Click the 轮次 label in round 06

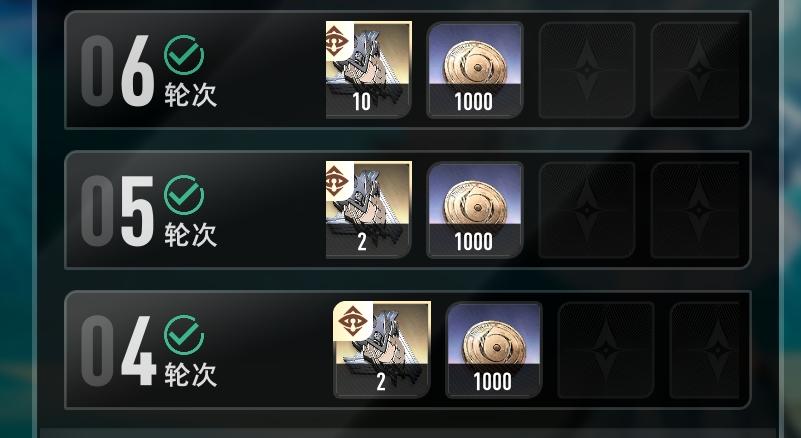click(x=191, y=95)
